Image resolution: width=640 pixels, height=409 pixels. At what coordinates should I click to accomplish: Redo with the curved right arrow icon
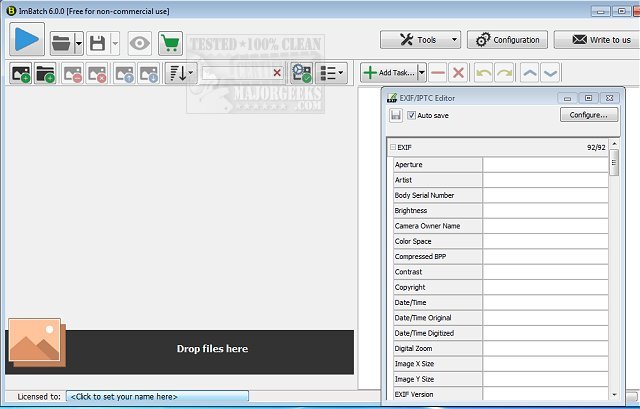click(504, 73)
